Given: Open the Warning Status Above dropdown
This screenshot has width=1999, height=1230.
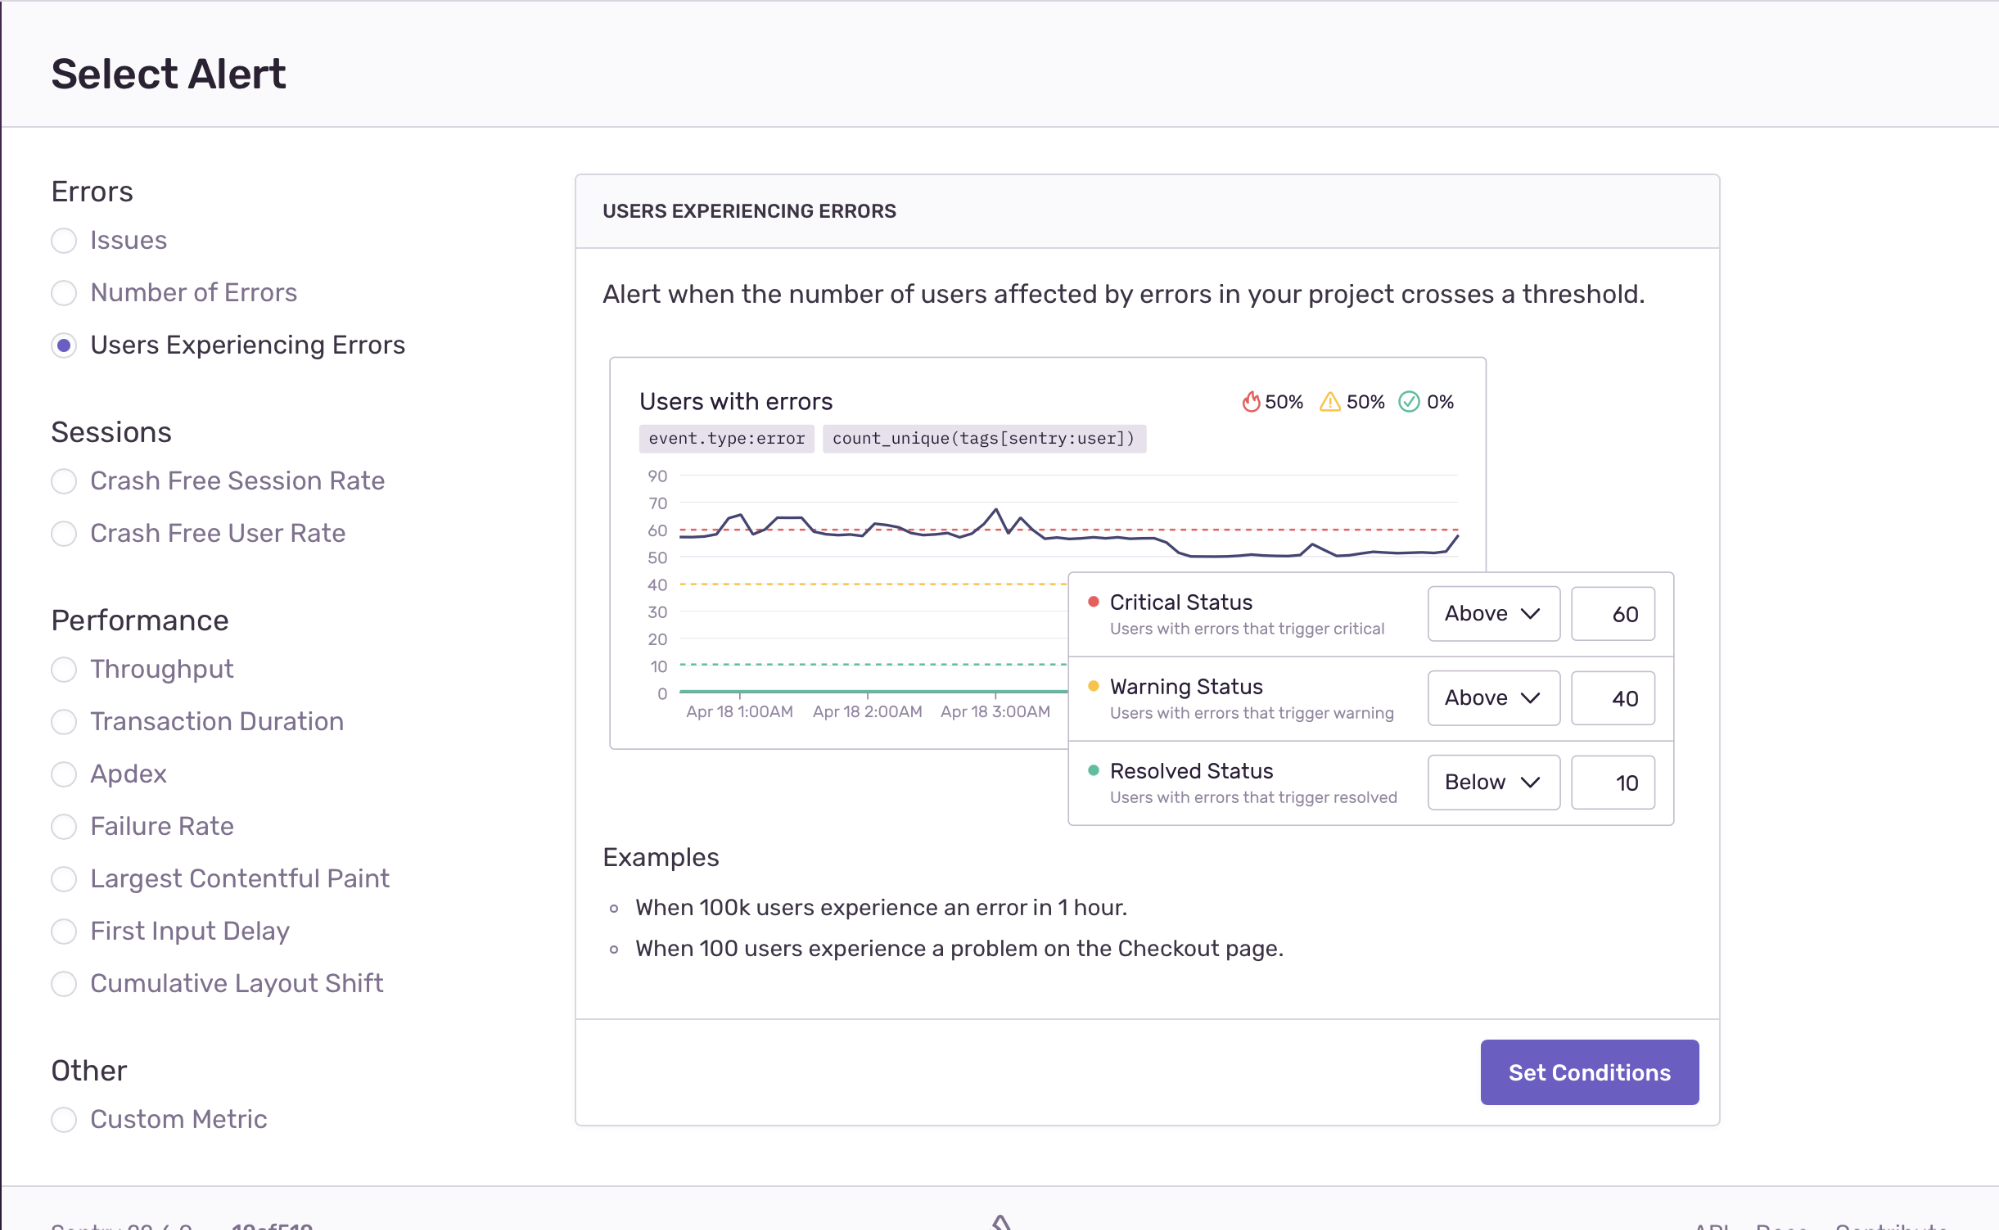Looking at the screenshot, I should click(x=1492, y=698).
